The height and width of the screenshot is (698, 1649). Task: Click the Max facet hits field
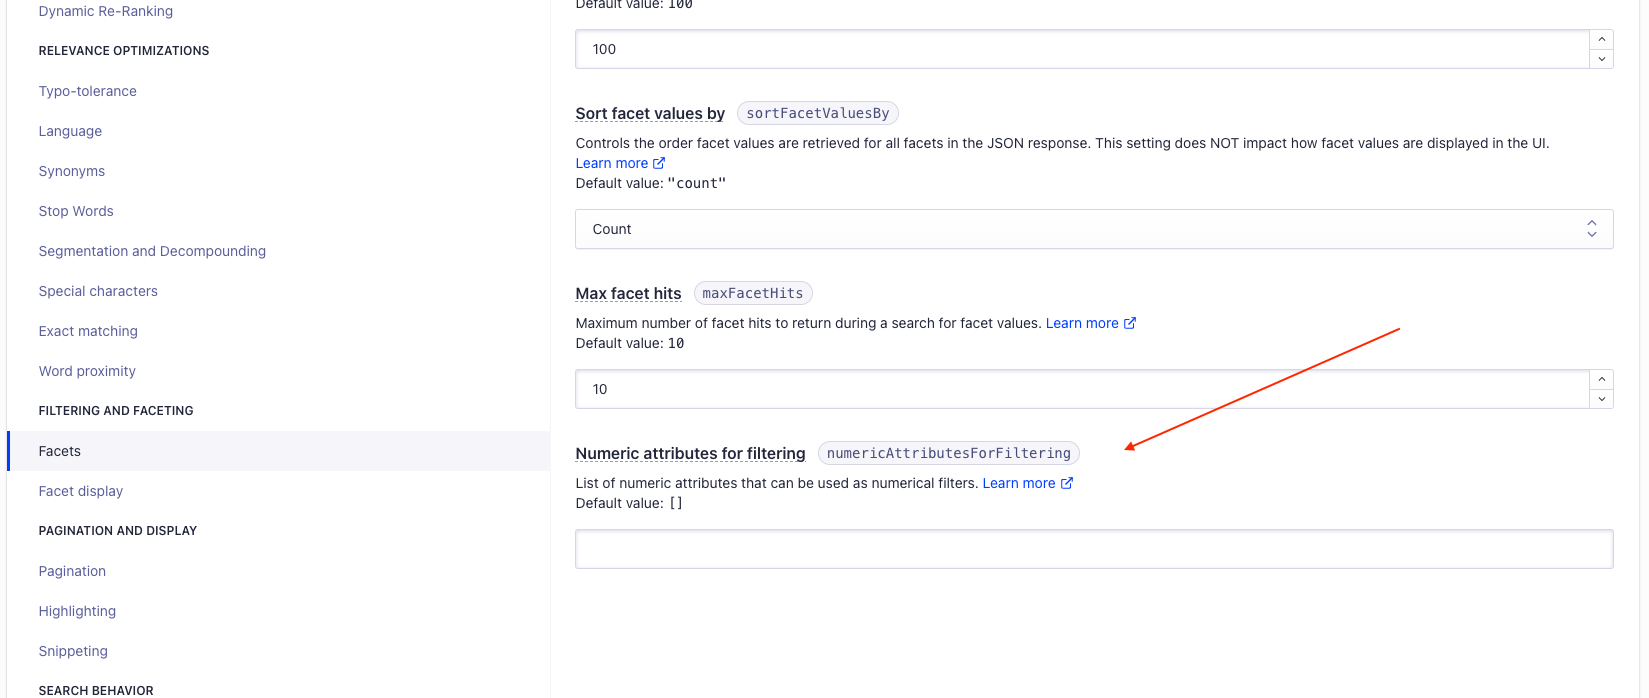(1082, 389)
